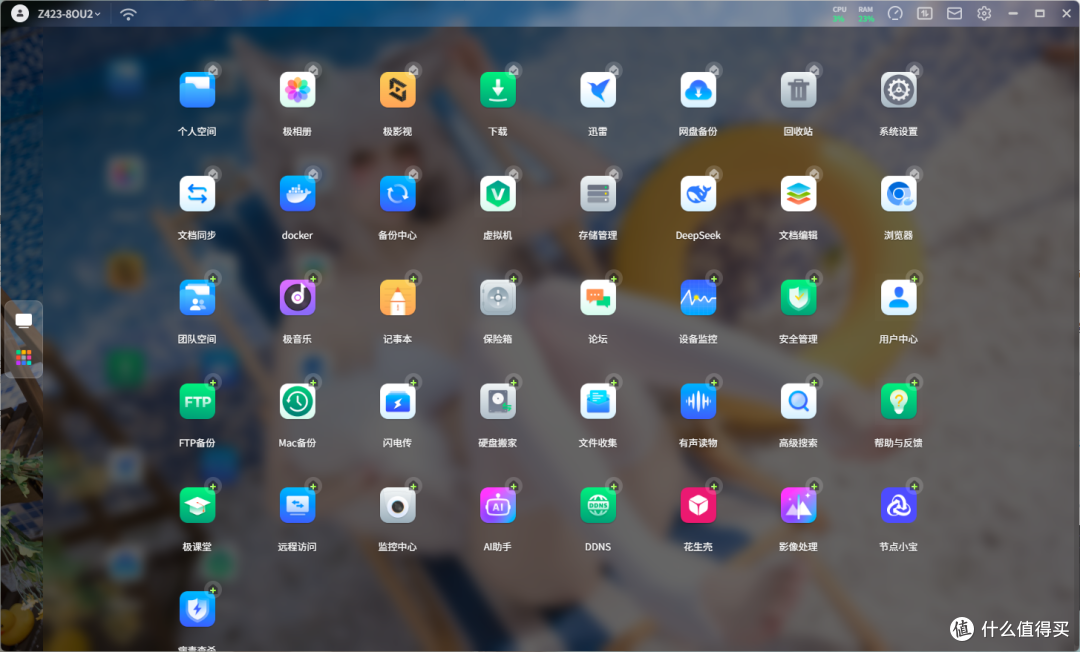Open the 高级搜索 advanced search app

(x=798, y=402)
